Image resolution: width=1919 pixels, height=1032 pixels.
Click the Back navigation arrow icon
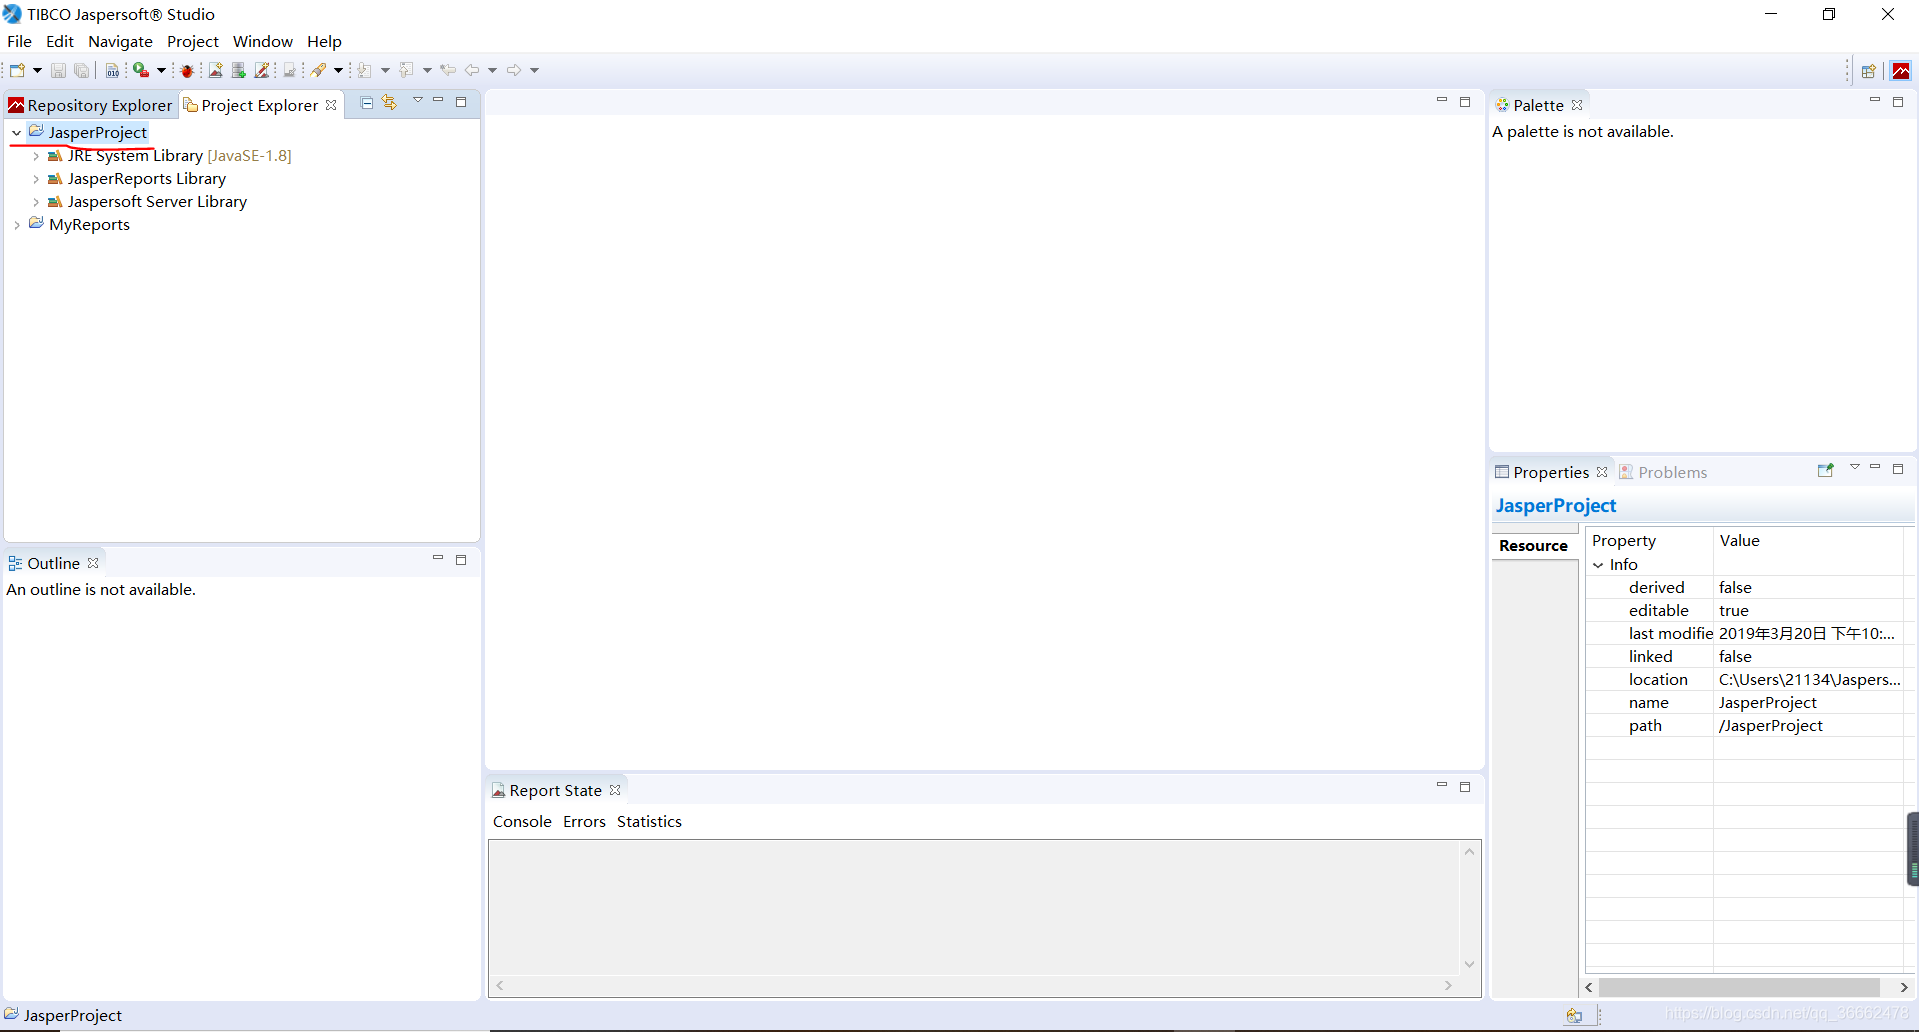click(472, 70)
